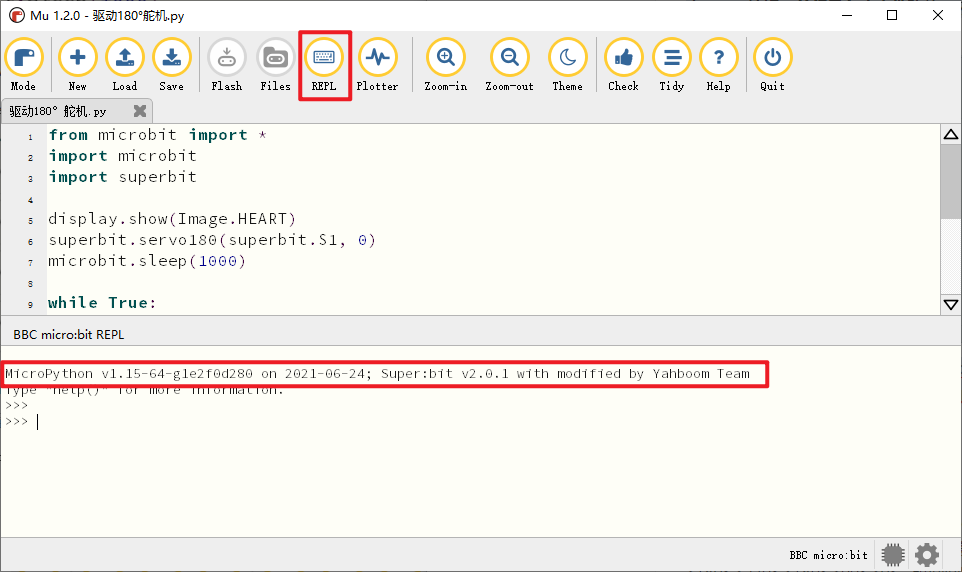Click the MicroPython version banner text
Image resolution: width=962 pixels, height=572 pixels.
[377, 374]
